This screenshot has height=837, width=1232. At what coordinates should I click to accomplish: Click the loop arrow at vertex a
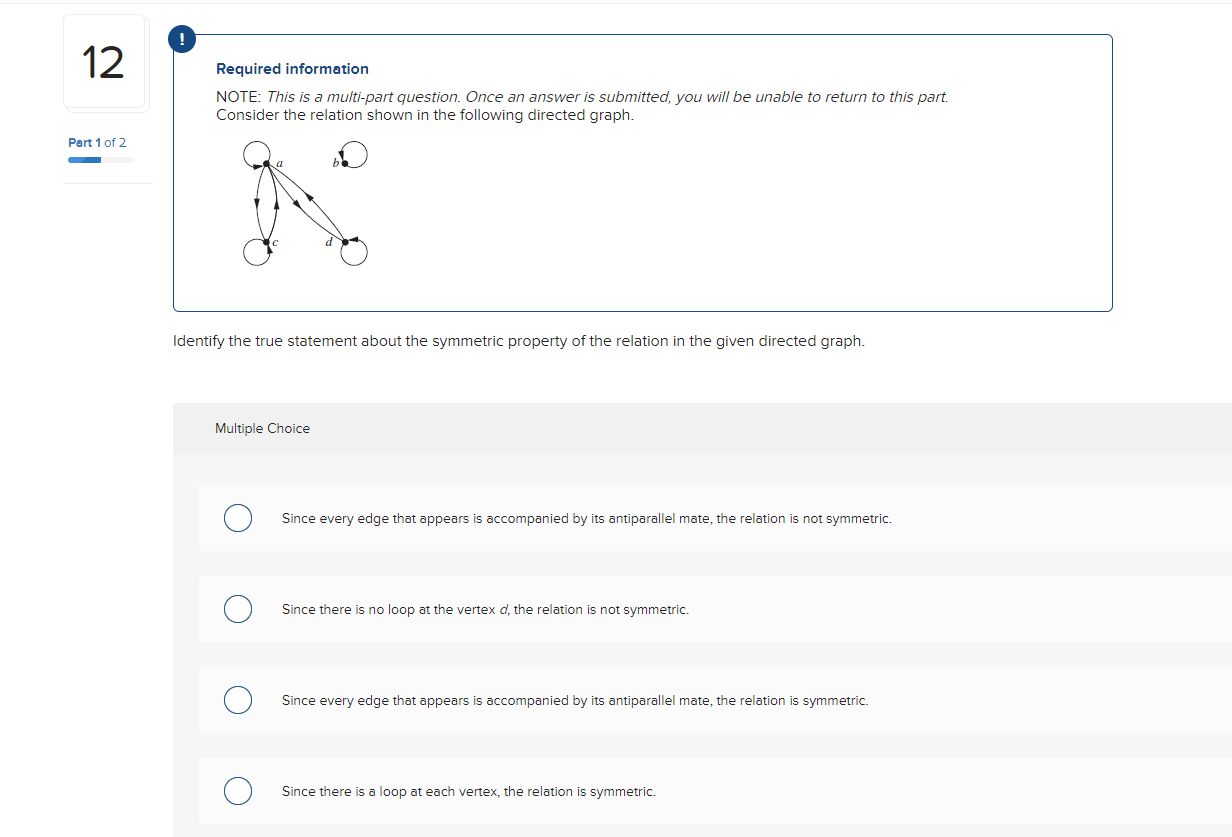[256, 150]
